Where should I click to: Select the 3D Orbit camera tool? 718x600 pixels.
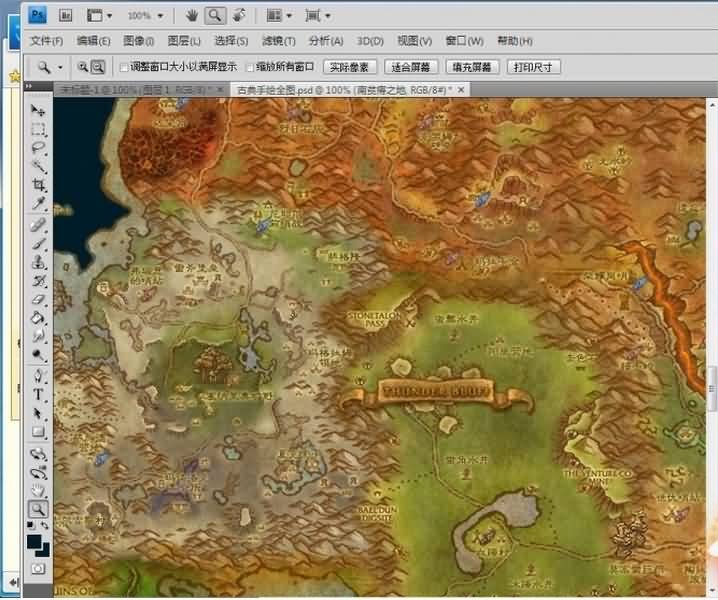[38, 472]
